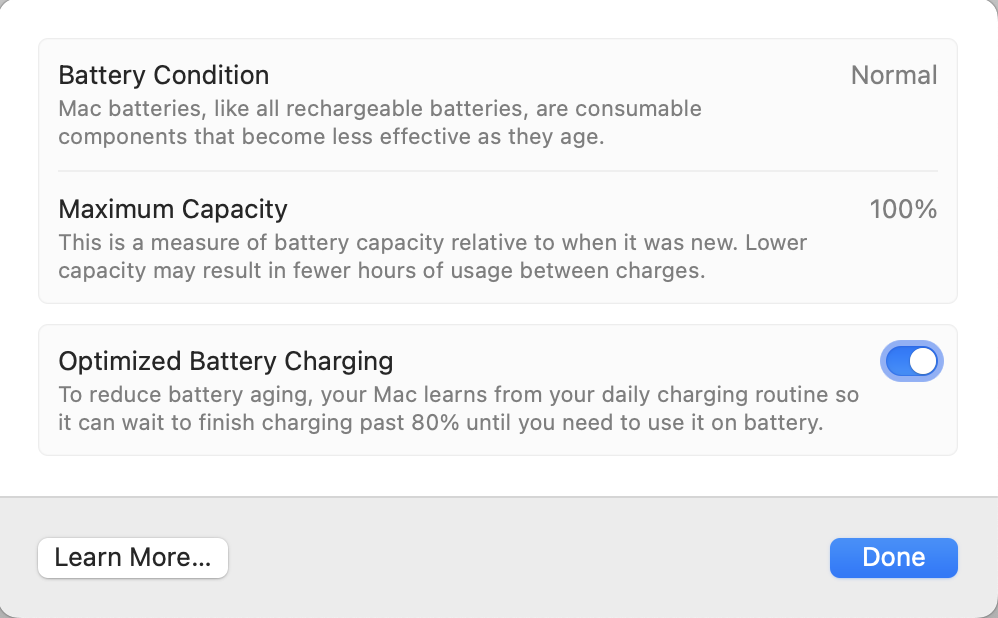
Task: Select the Normal battery condition status
Action: 893,75
